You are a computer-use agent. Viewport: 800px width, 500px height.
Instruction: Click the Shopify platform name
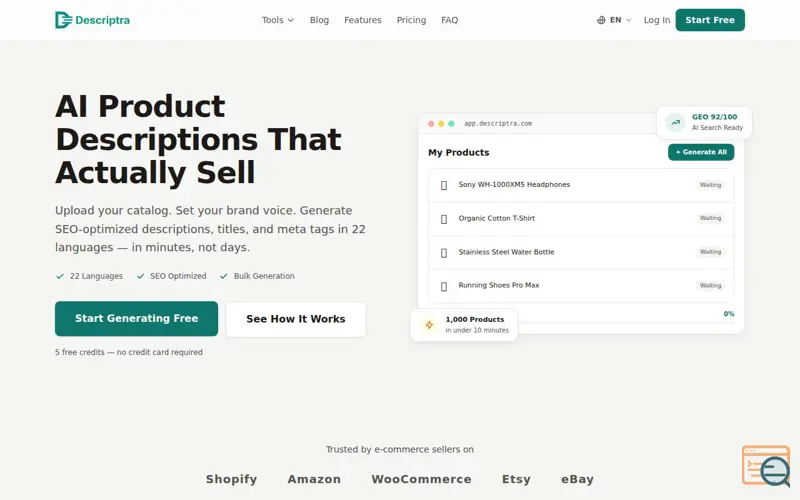231,479
